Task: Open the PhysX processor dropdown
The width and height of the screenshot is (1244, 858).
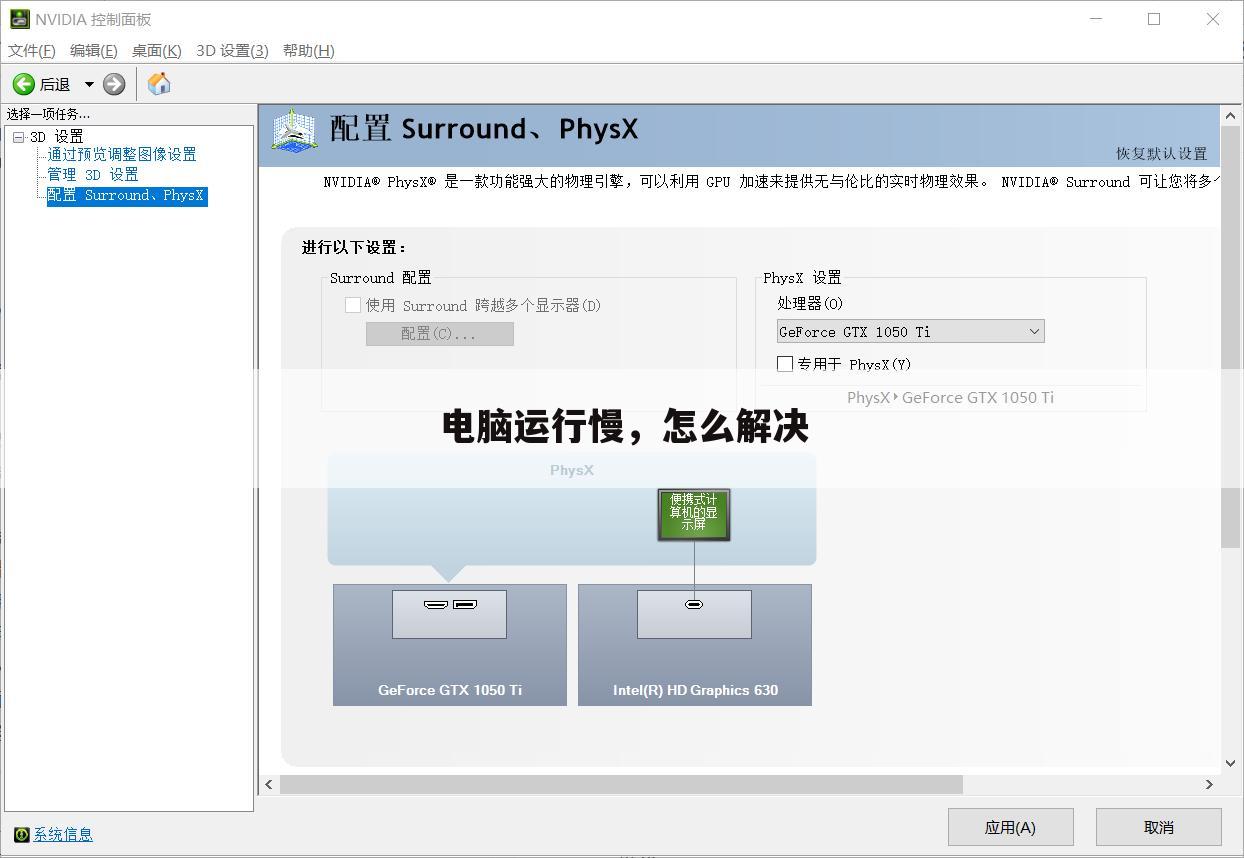Action: [x=911, y=331]
